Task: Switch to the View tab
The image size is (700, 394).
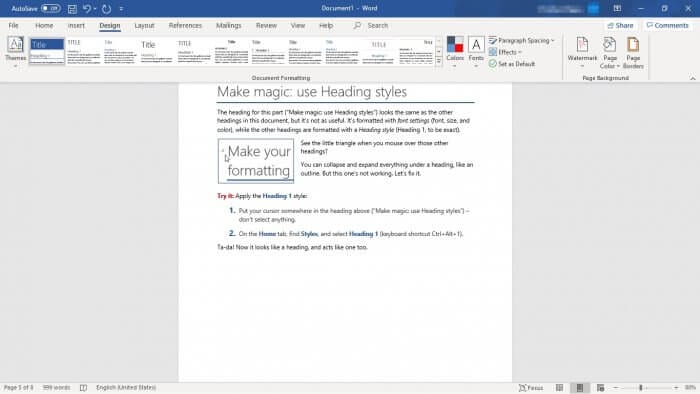Action: click(298, 25)
